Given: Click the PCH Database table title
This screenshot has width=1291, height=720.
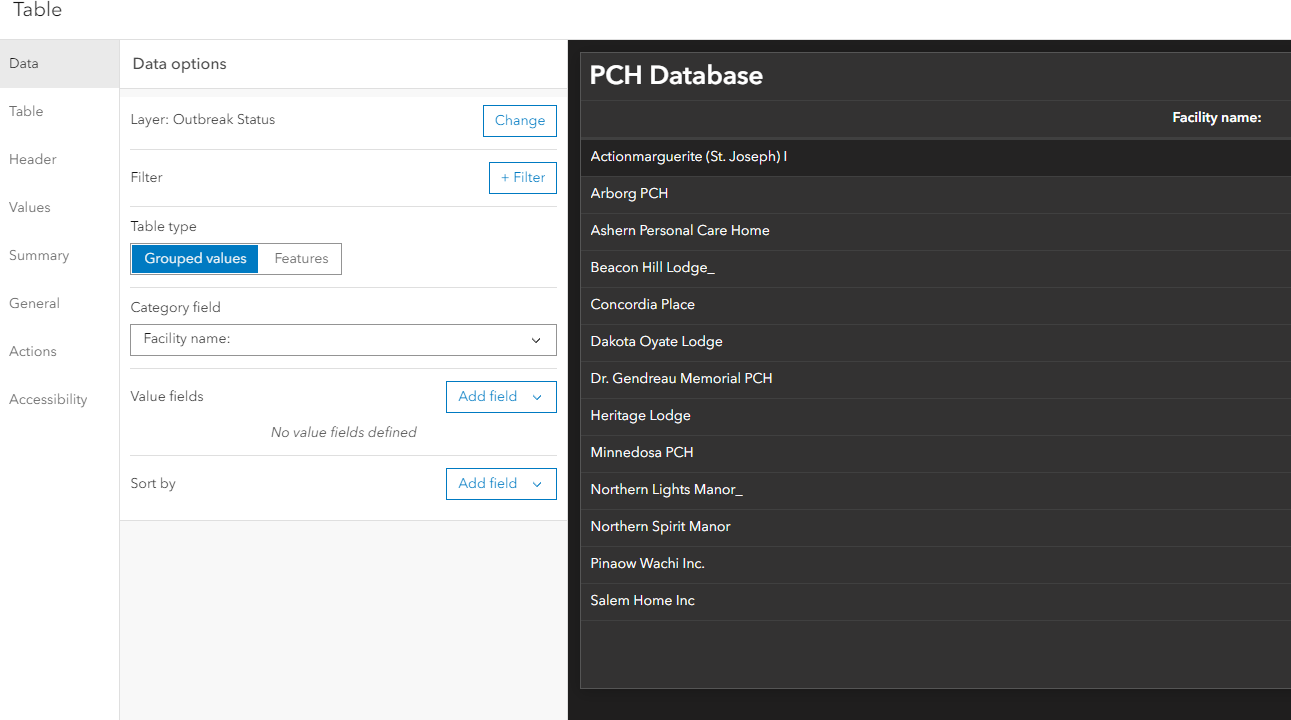Looking at the screenshot, I should 676,75.
